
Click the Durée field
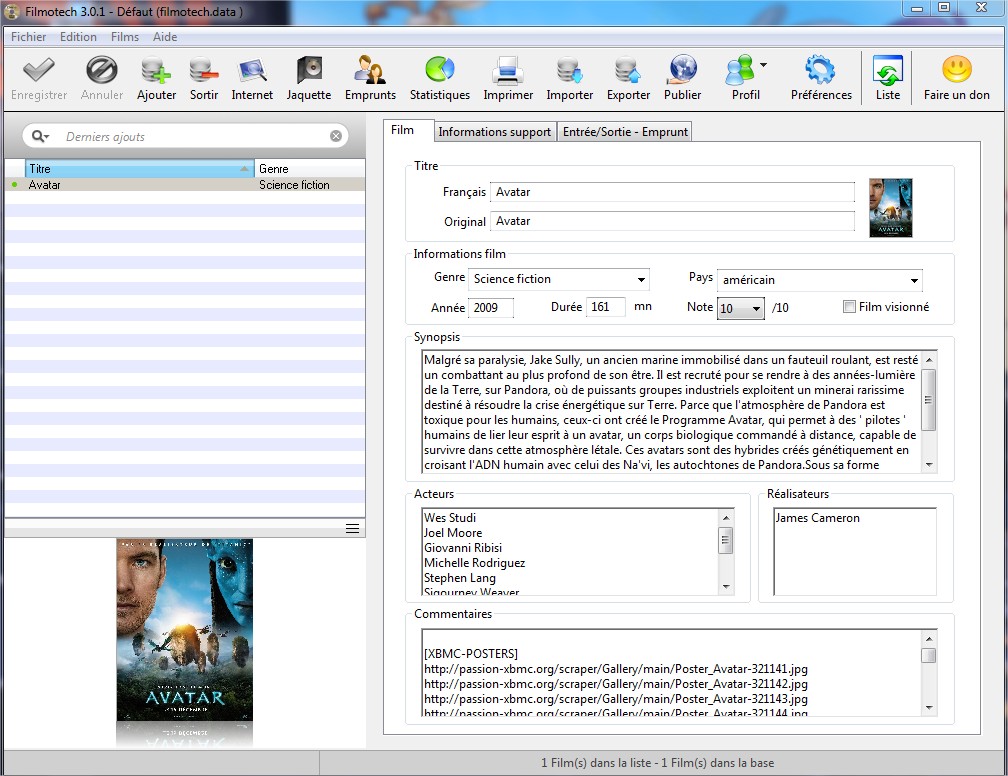[x=605, y=307]
